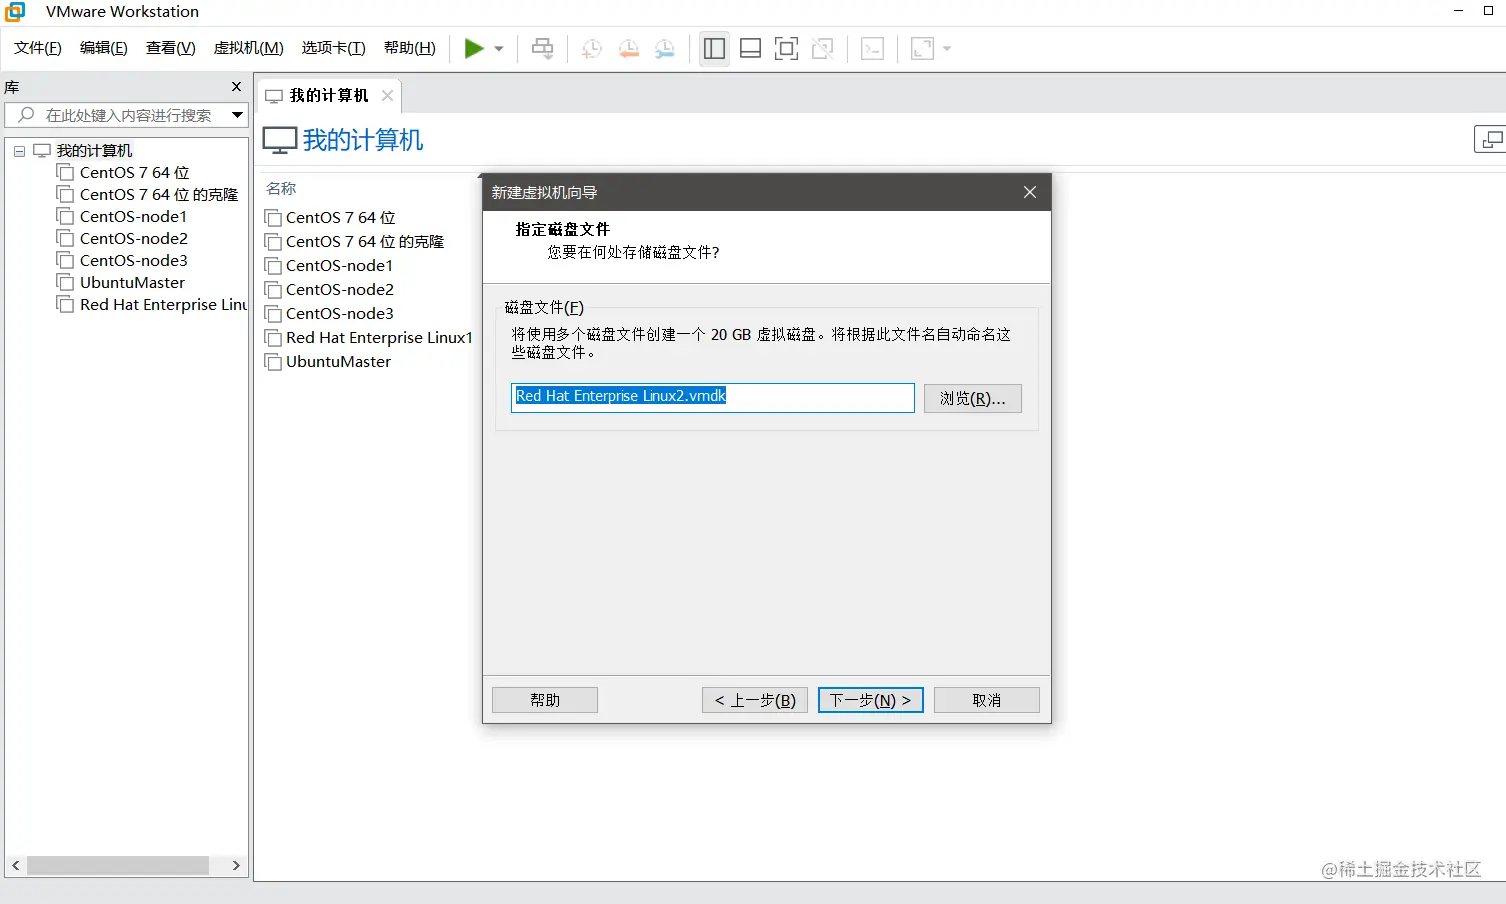Image resolution: width=1506 pixels, height=904 pixels.
Task: Open the 编辑(E) menu
Action: coord(104,48)
